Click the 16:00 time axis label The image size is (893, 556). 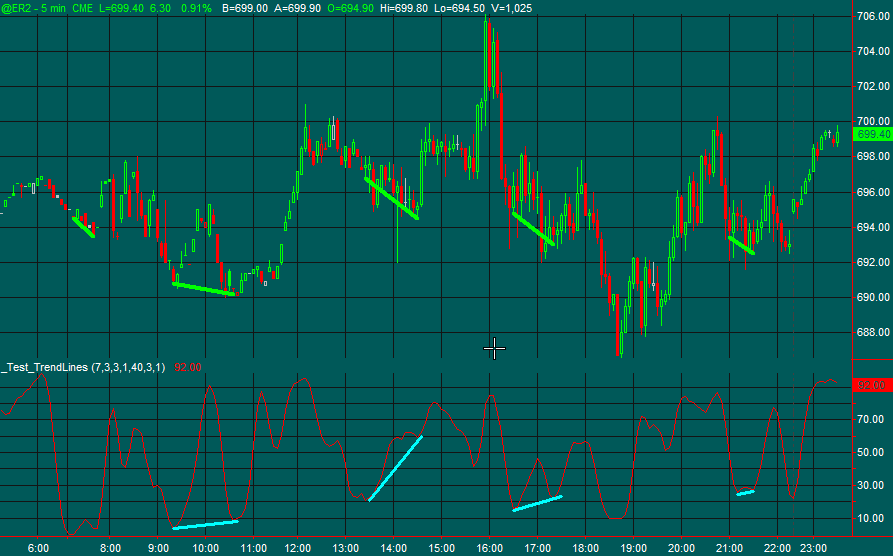coord(490,548)
